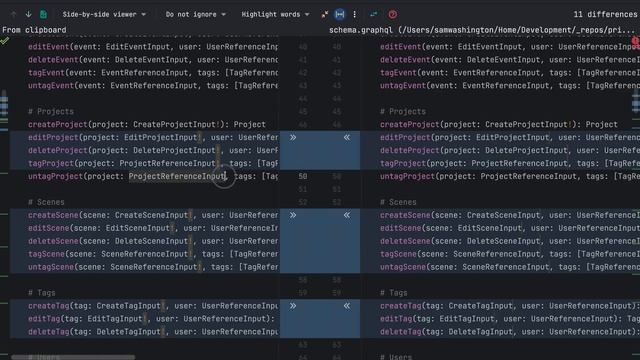Image resolution: width=640 pixels, height=360 pixels.
Task: Click the left pane change marker stripe
Action: [4, 105]
